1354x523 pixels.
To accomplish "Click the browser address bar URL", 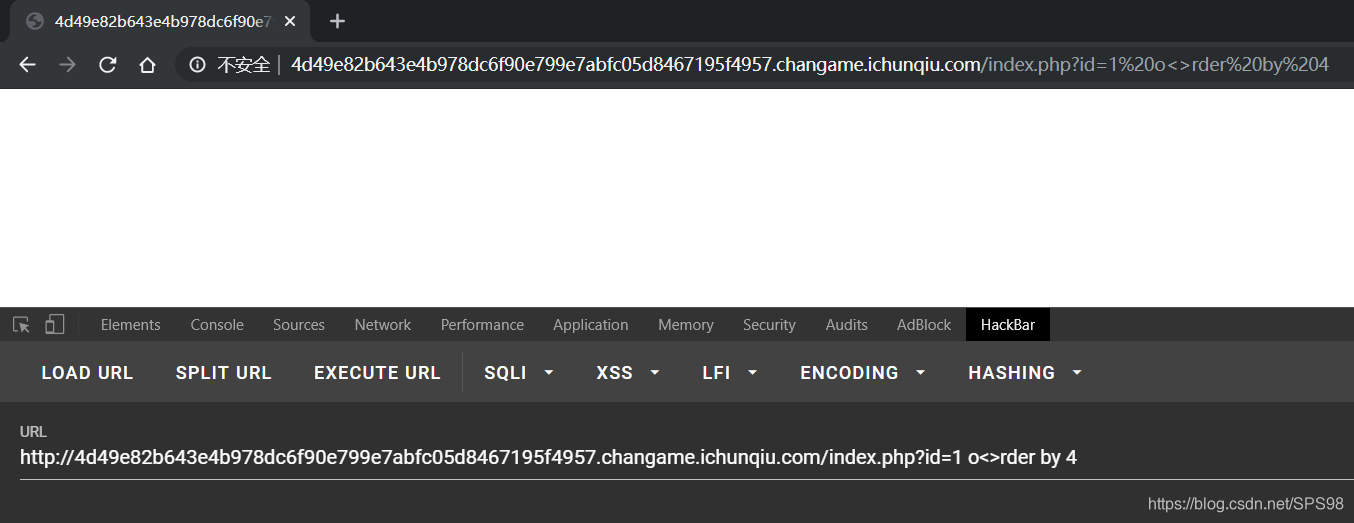I will pyautogui.click(x=810, y=65).
